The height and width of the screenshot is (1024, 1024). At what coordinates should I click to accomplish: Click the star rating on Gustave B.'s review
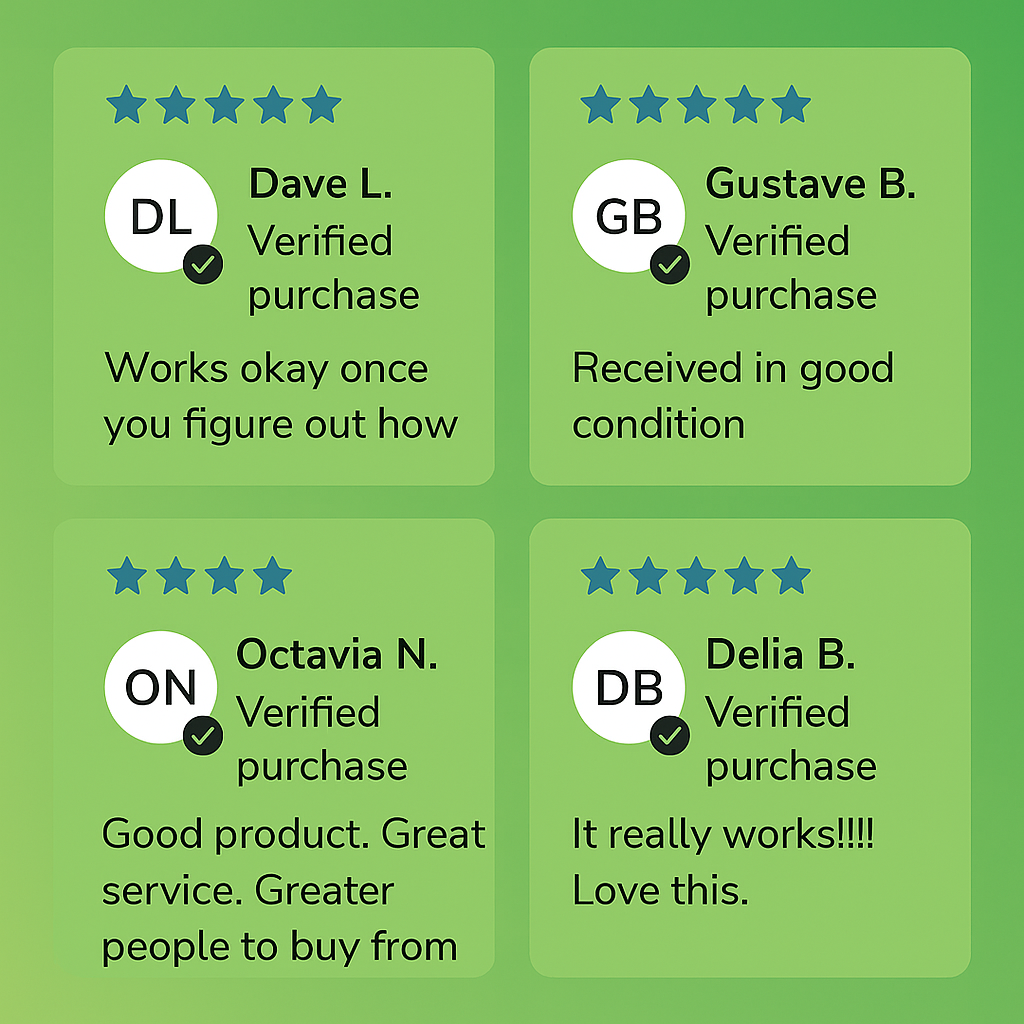coord(696,104)
